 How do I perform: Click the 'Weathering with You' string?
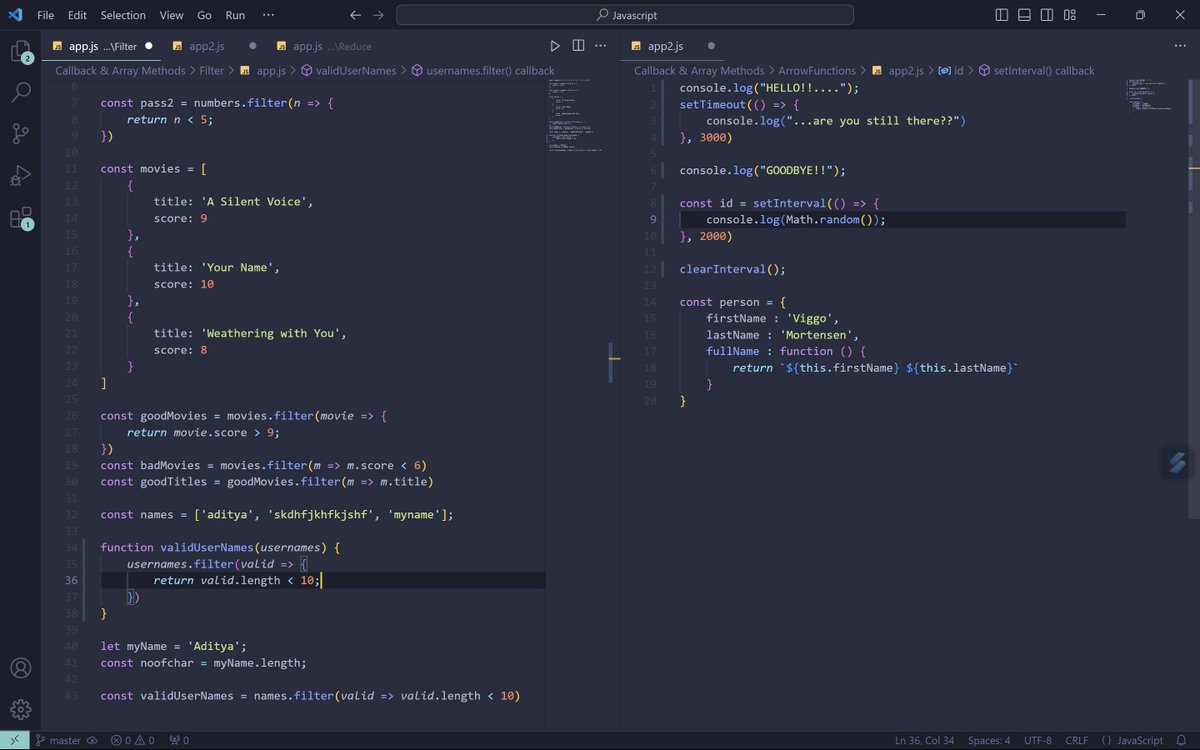click(272, 333)
